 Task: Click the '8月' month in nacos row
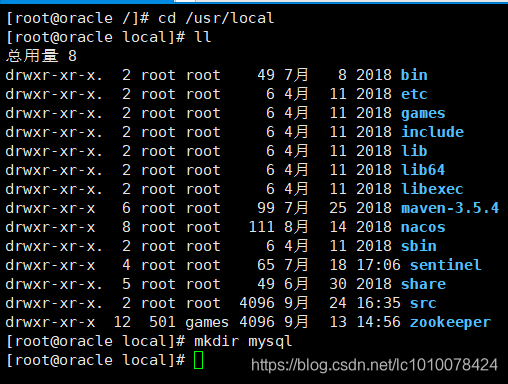click(x=296, y=227)
